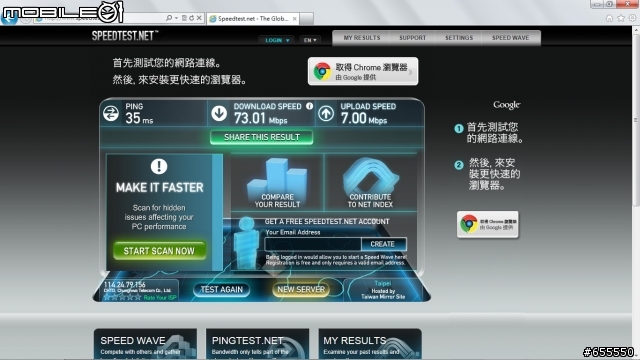The width and height of the screenshot is (640, 360).
Task: Open browser tools gear icon
Action: coord(632,18)
